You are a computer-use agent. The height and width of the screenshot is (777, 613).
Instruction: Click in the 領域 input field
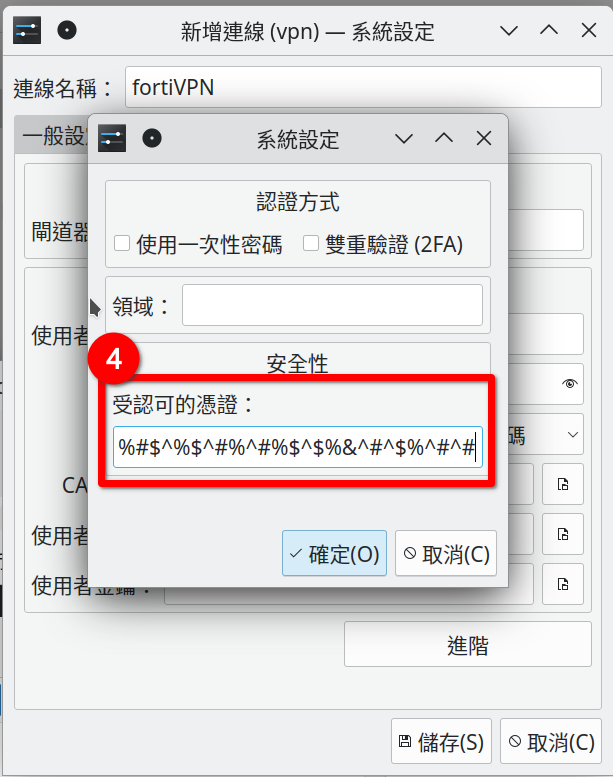pyautogui.click(x=332, y=305)
